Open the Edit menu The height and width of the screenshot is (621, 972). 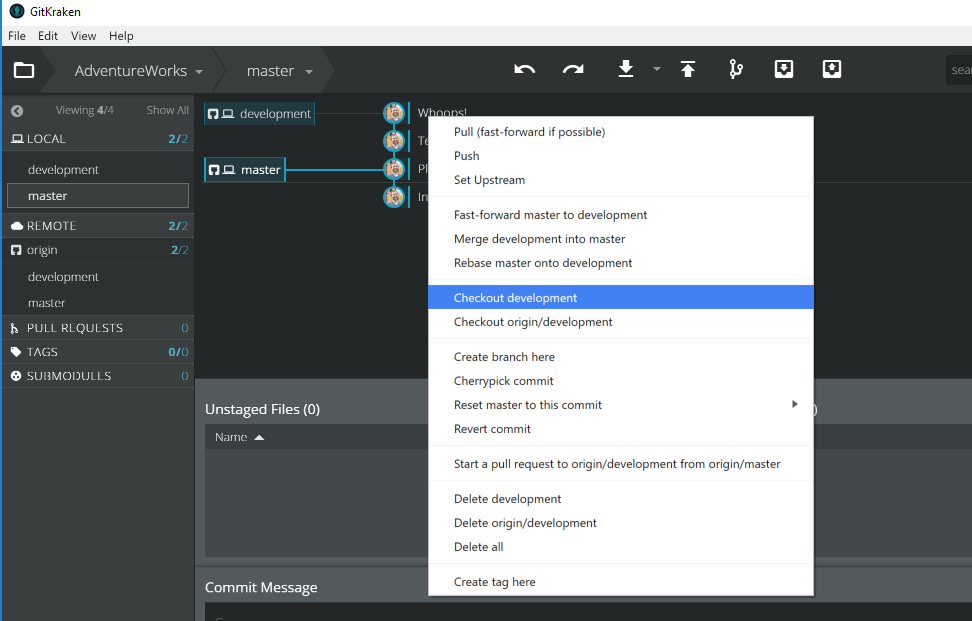pyautogui.click(x=48, y=36)
